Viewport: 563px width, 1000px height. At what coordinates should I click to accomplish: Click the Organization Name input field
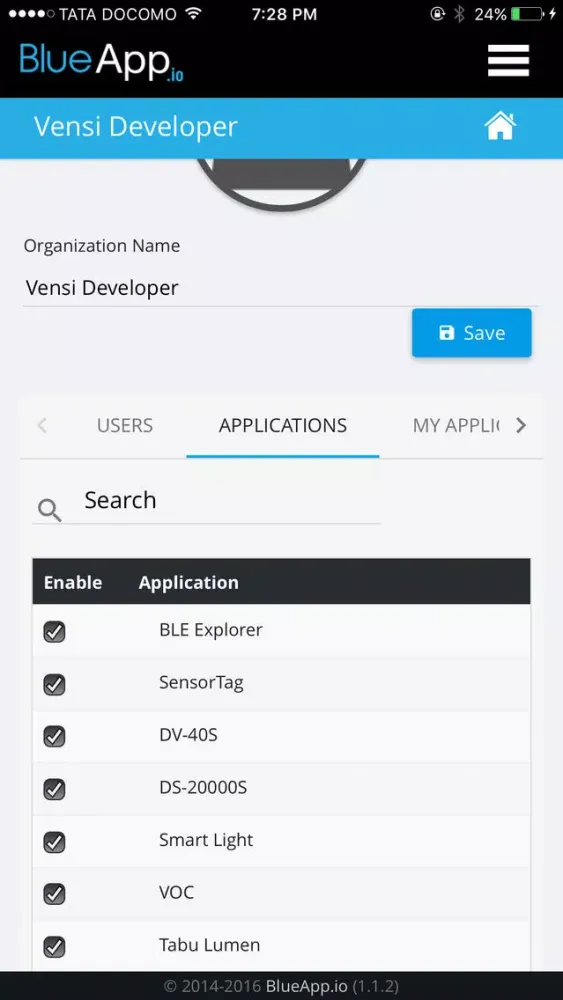(281, 288)
